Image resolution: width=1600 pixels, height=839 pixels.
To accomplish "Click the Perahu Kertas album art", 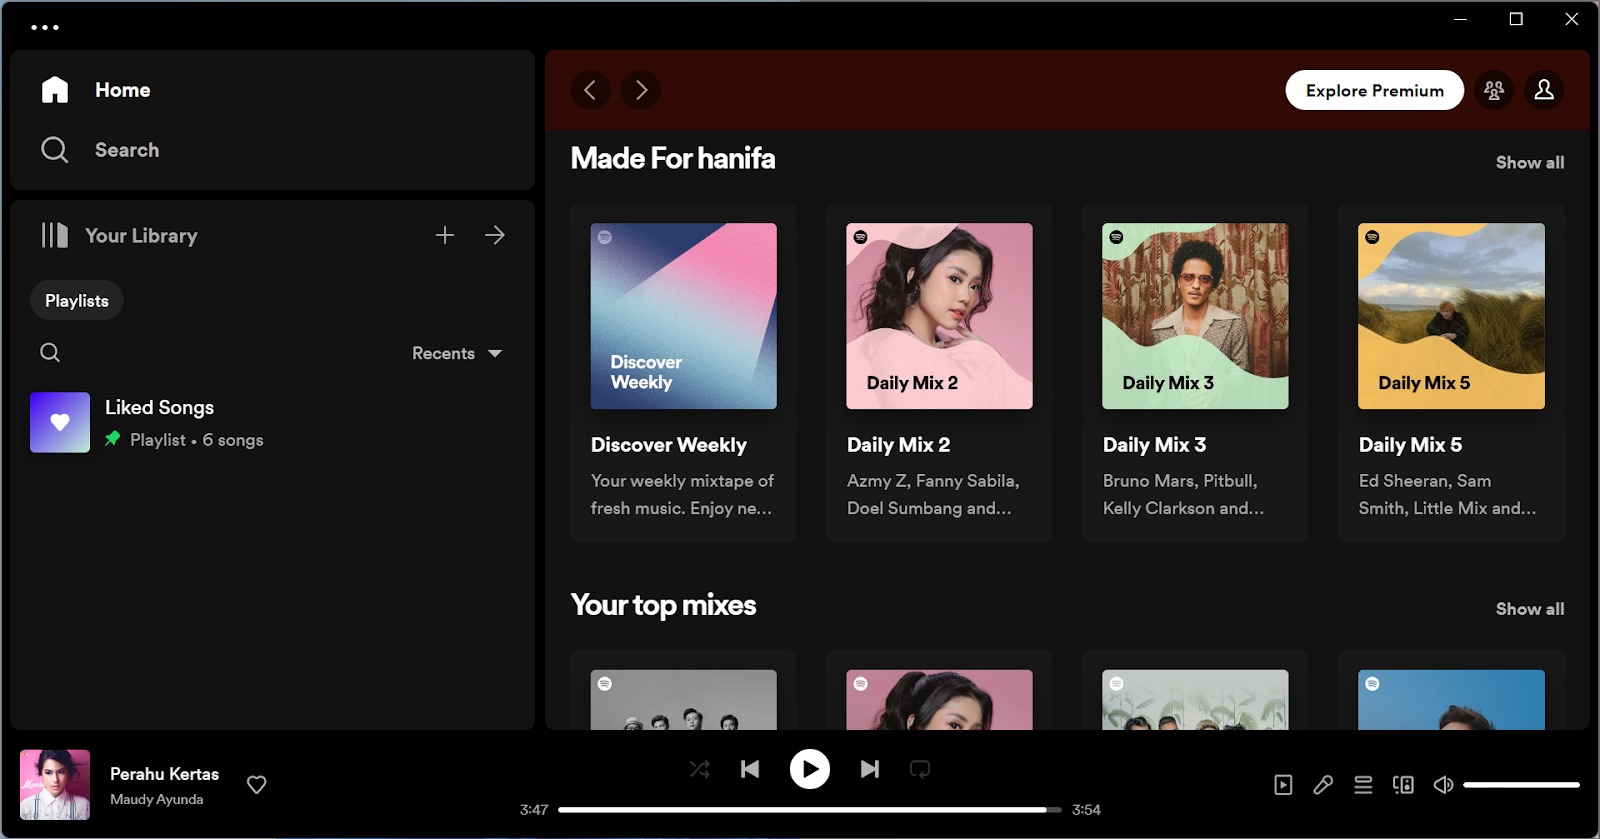I will (55, 785).
